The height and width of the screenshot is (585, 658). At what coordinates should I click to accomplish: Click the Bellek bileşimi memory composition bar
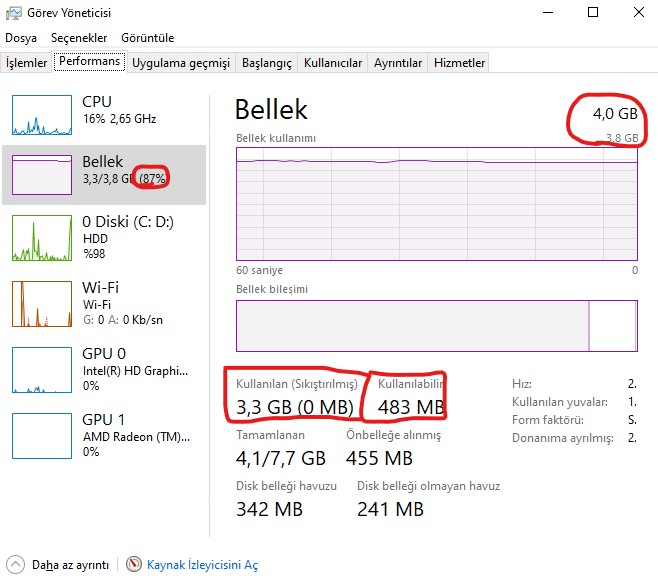click(x=436, y=326)
